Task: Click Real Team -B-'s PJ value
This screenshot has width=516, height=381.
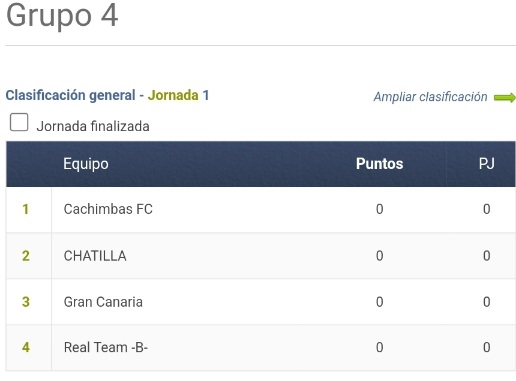Action: click(x=486, y=347)
